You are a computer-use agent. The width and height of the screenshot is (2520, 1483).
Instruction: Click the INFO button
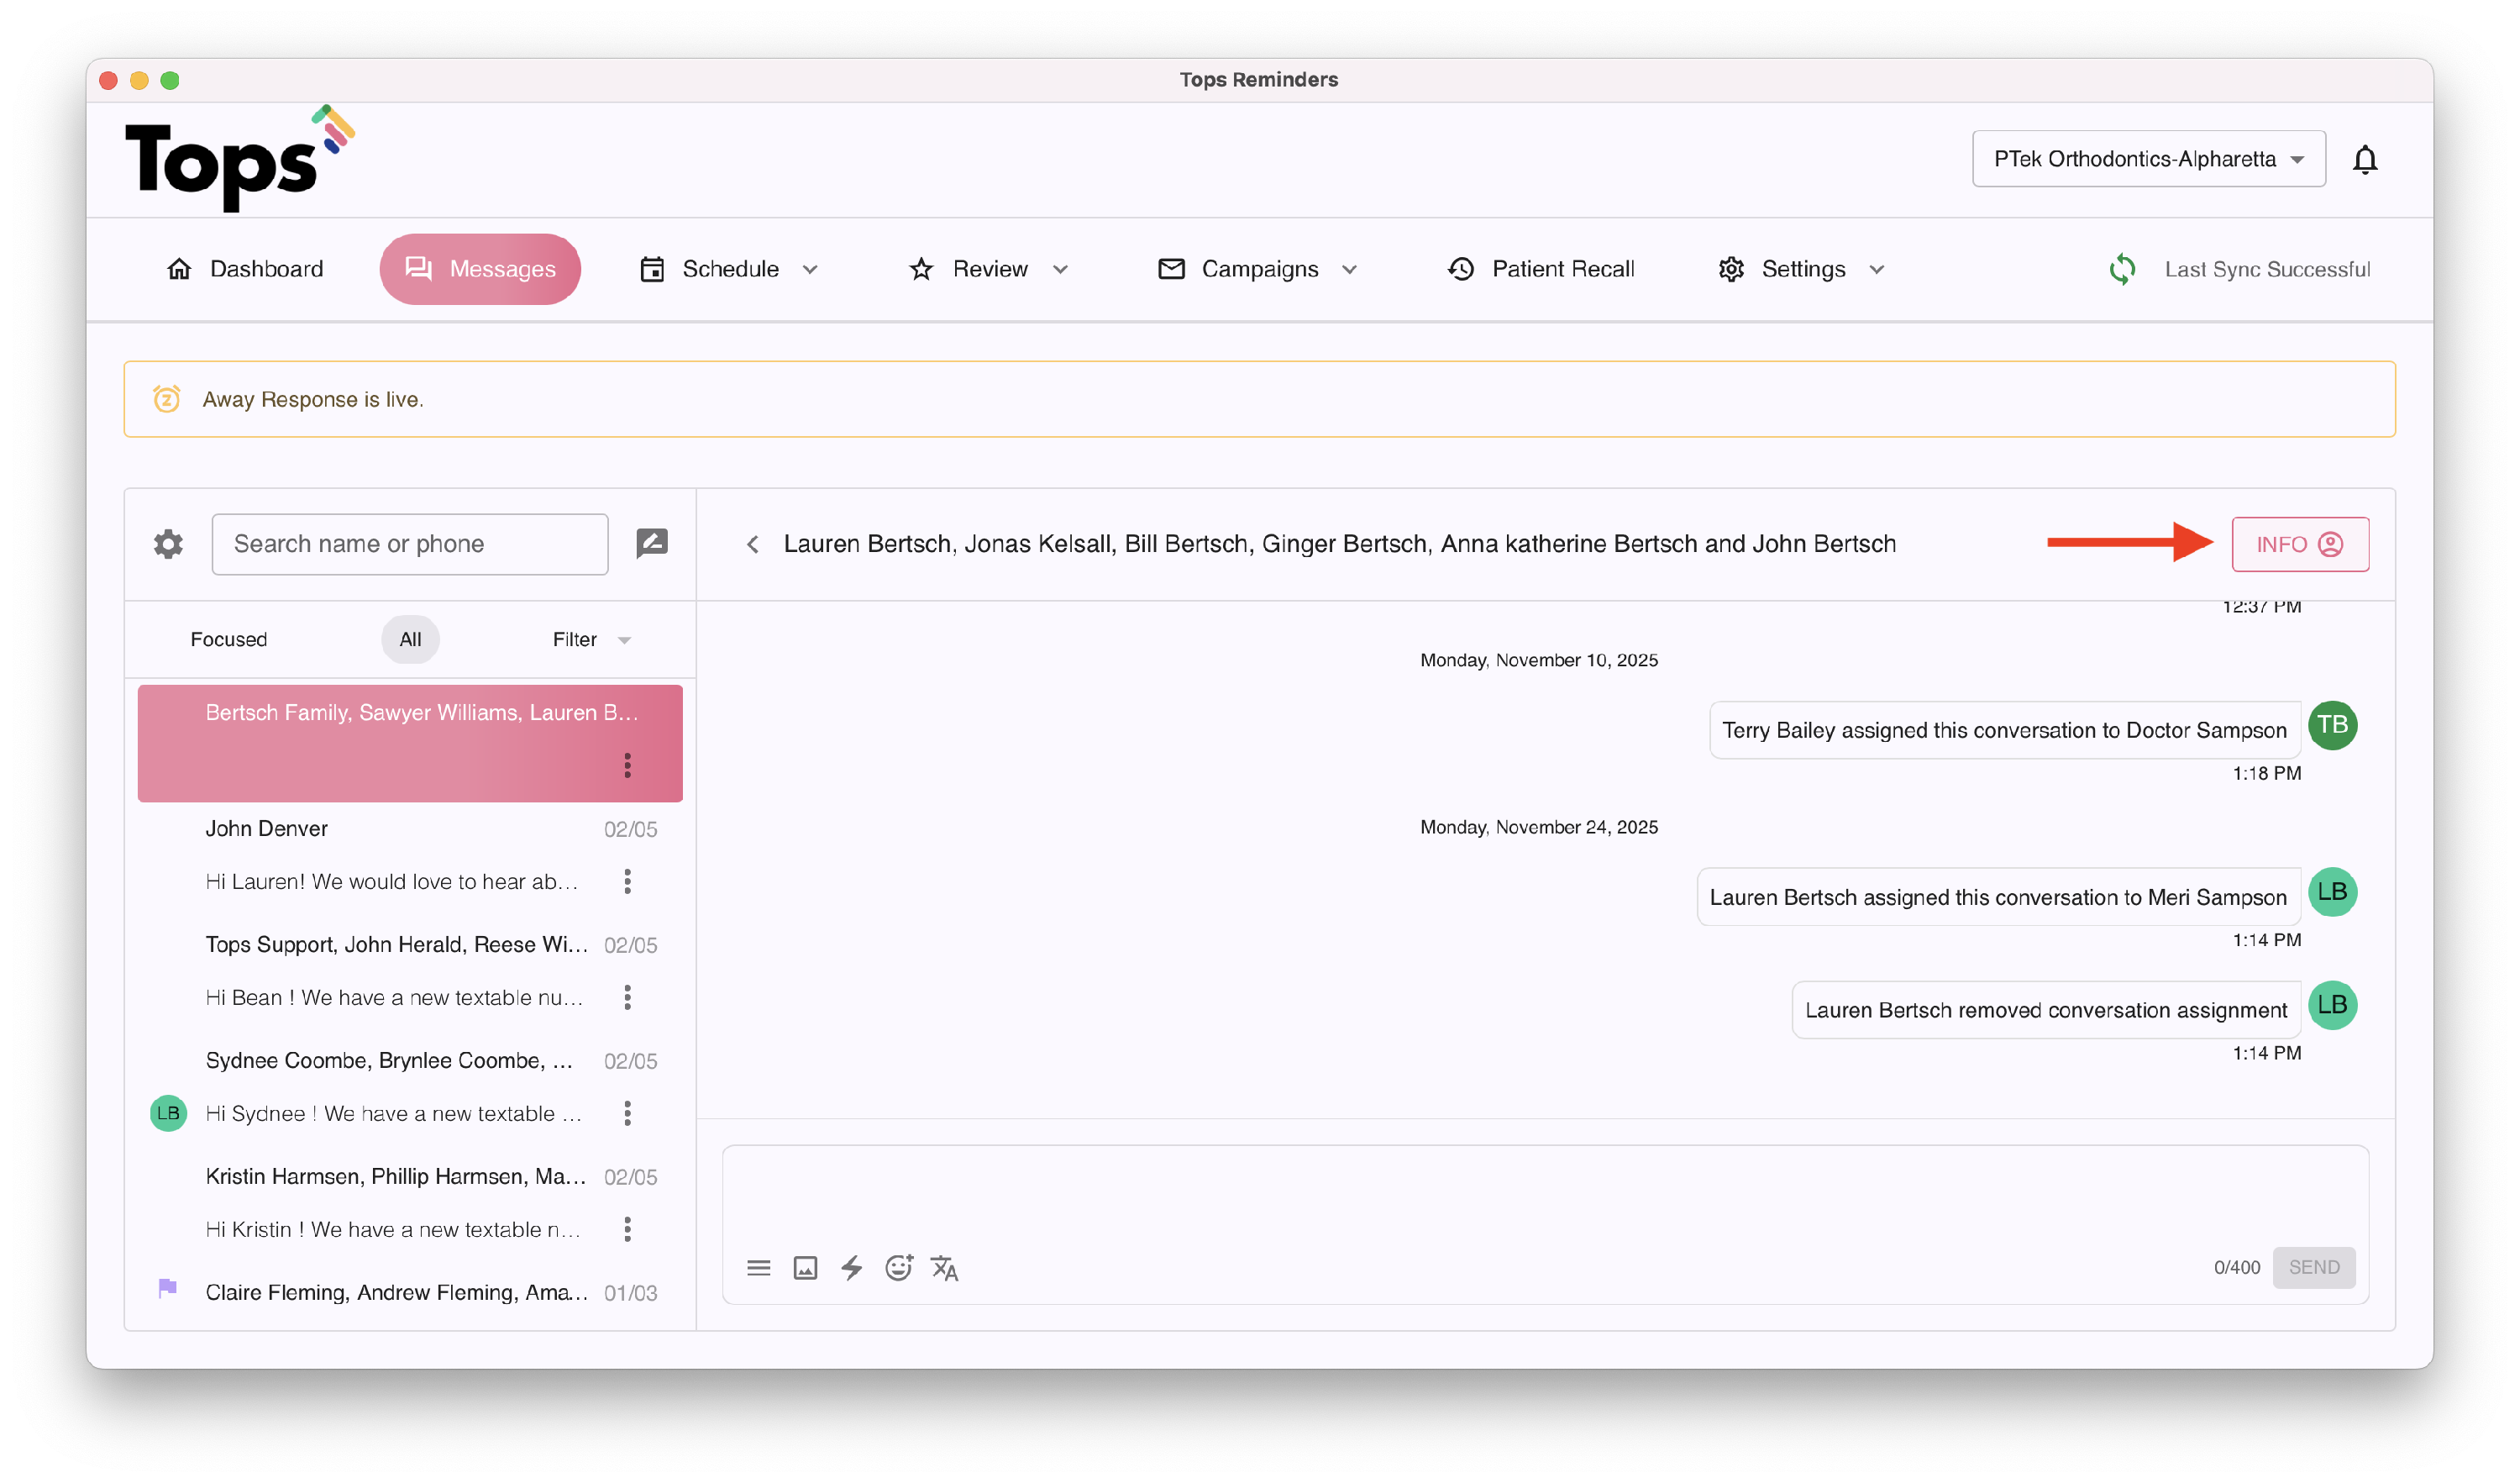coord(2299,544)
